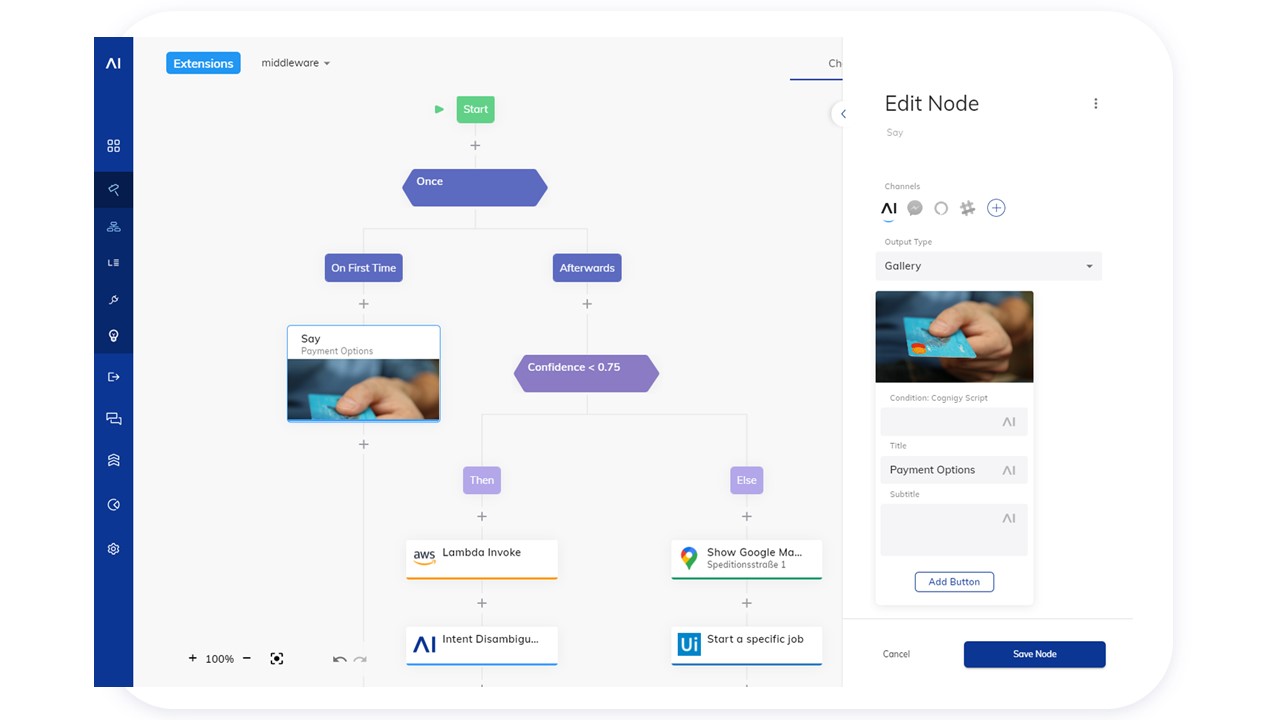The width and height of the screenshot is (1280, 720).
Task: Open the middleware dropdown
Action: (295, 63)
